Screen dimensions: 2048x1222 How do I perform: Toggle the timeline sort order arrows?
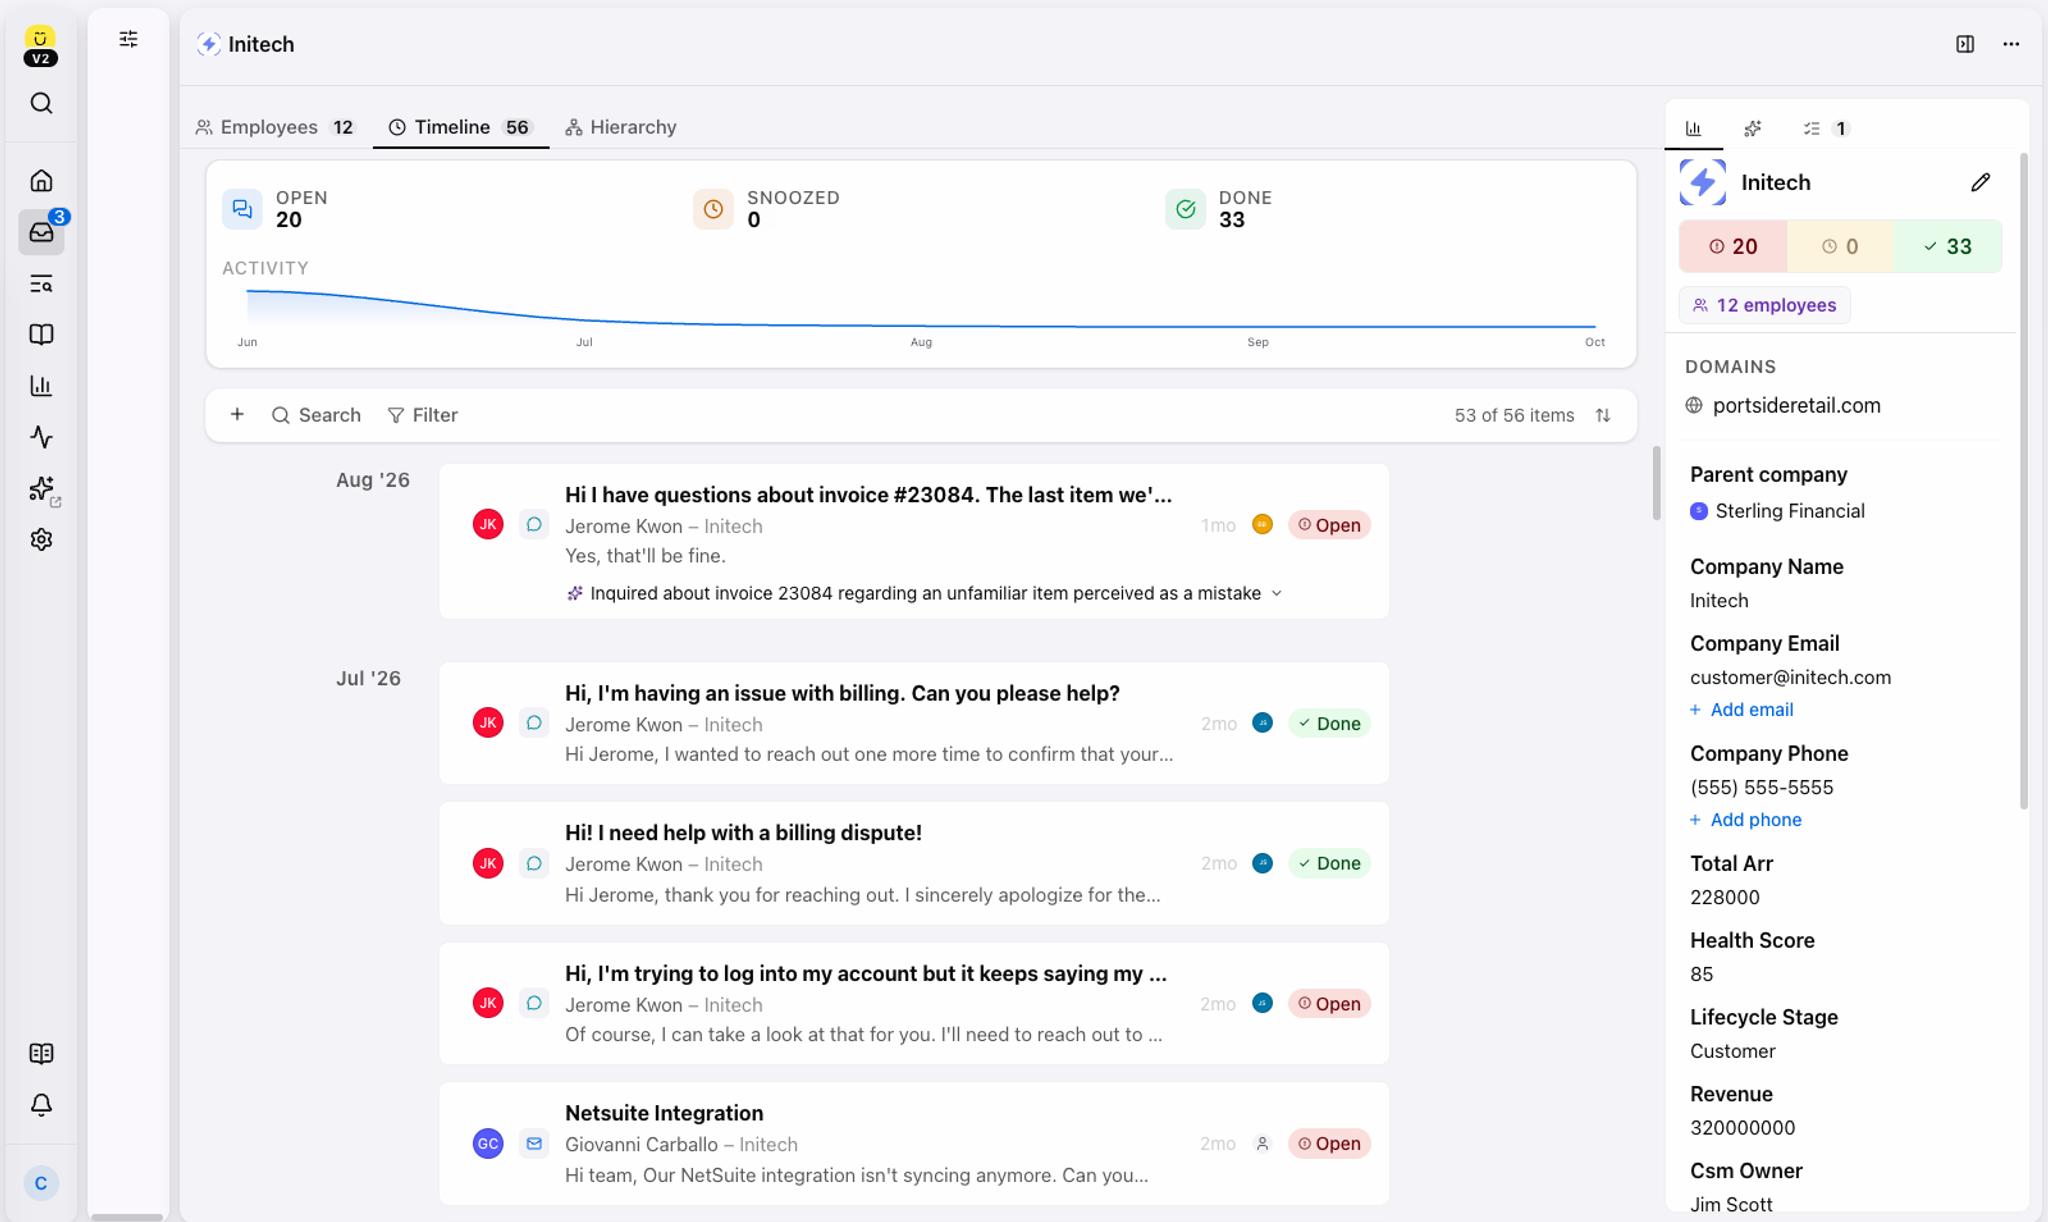pos(1603,415)
